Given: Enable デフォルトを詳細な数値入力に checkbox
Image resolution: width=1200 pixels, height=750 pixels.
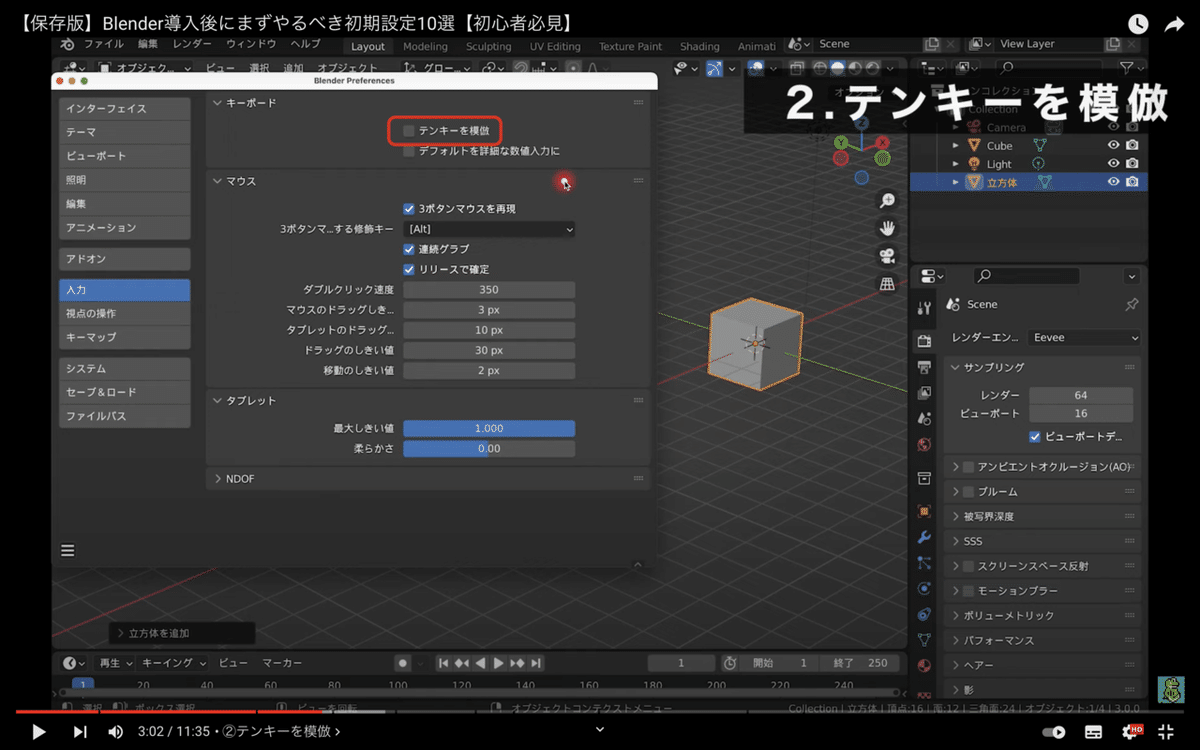Looking at the screenshot, I should (409, 151).
